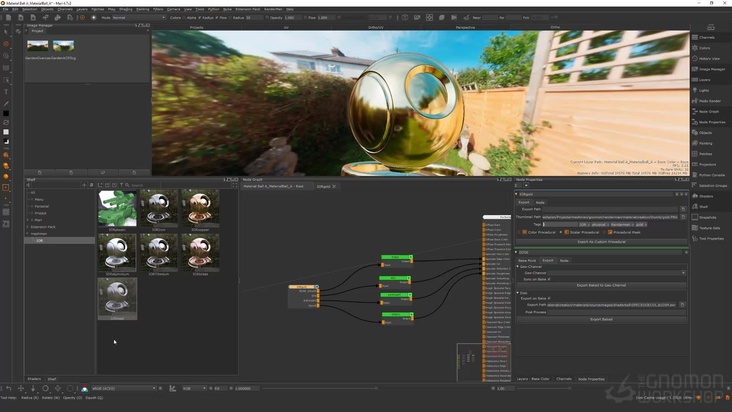Select the white background color swatch
Image resolution: width=732 pixels, height=412 pixels.
click(x=6, y=132)
